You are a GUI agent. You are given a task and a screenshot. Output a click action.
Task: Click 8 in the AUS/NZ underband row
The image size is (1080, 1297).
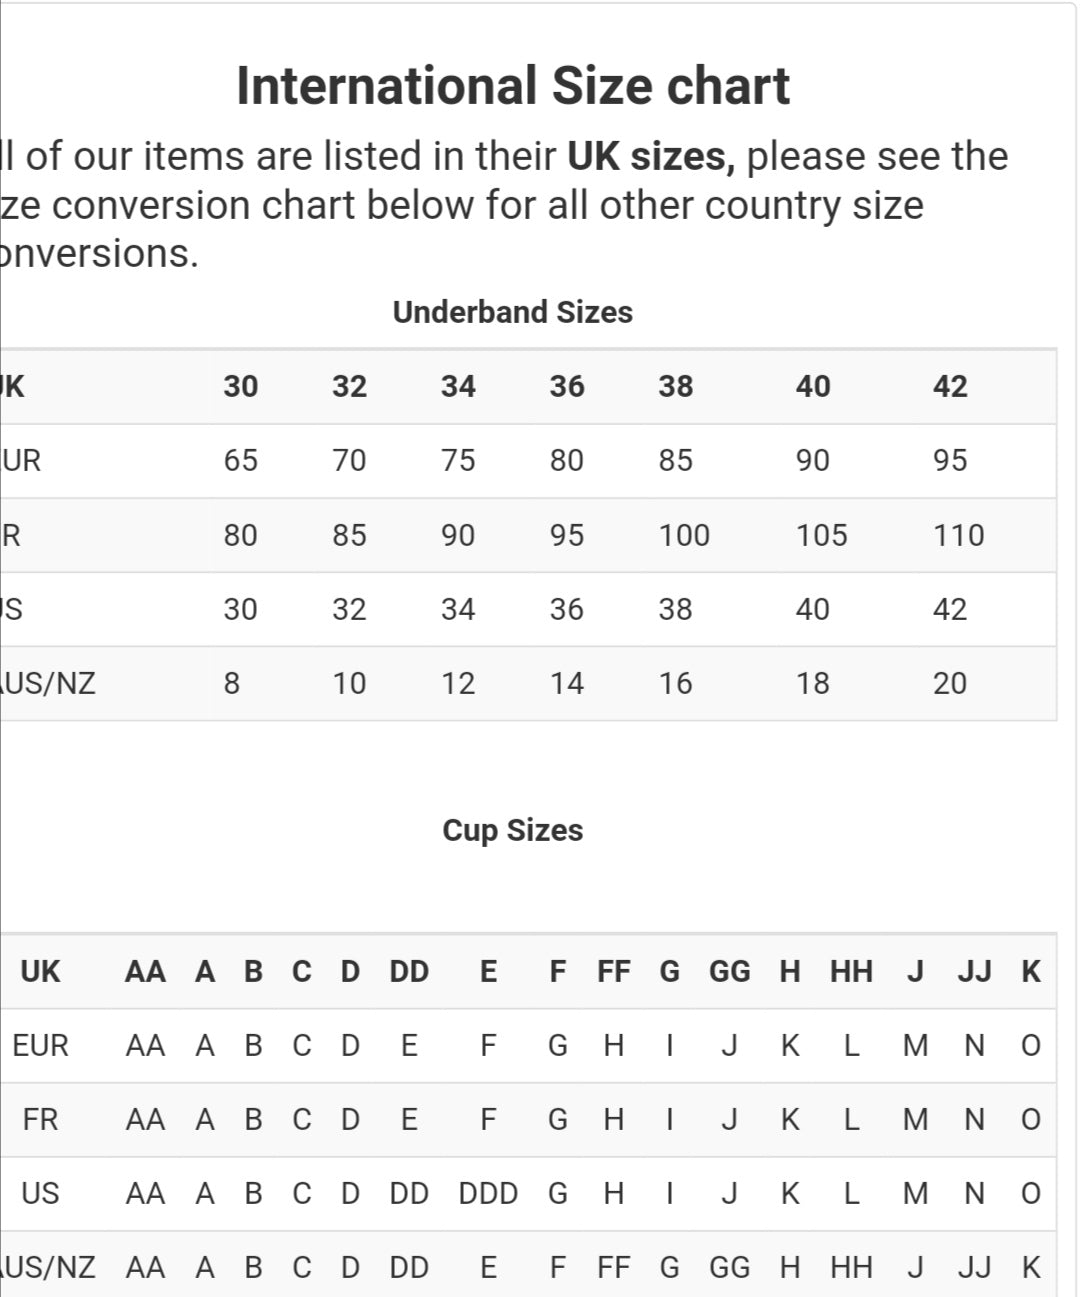pyautogui.click(x=232, y=683)
